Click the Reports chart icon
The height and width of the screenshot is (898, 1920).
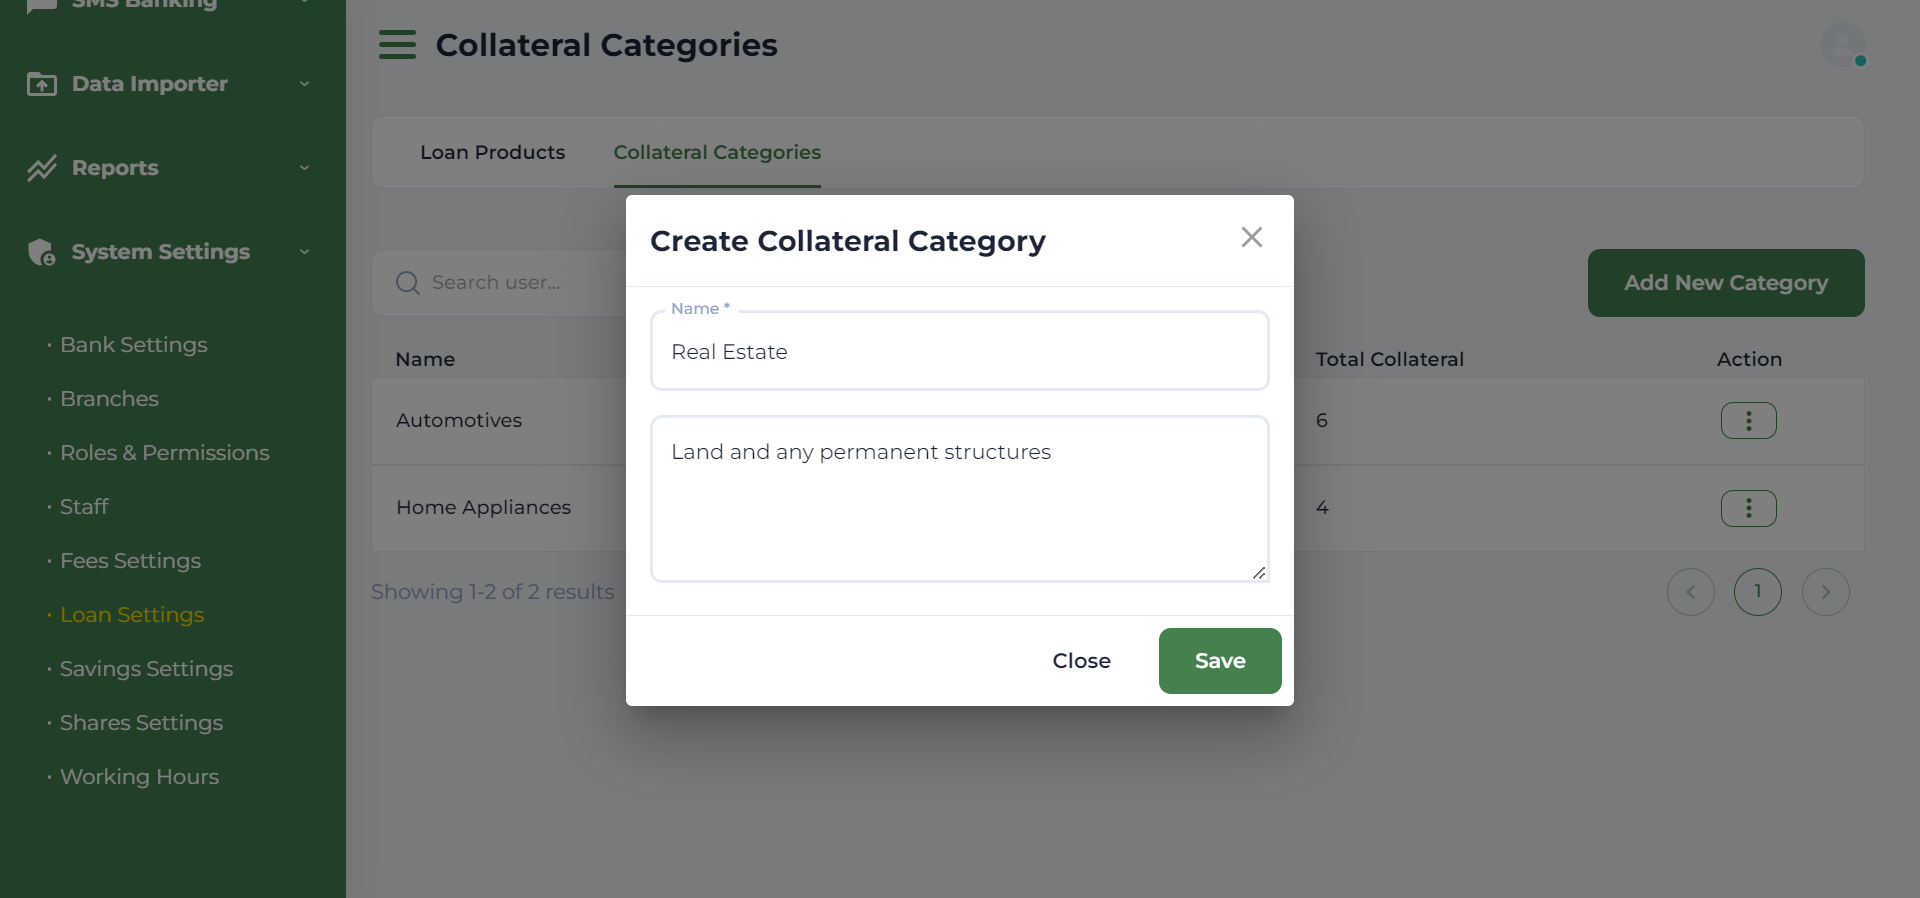(x=42, y=168)
